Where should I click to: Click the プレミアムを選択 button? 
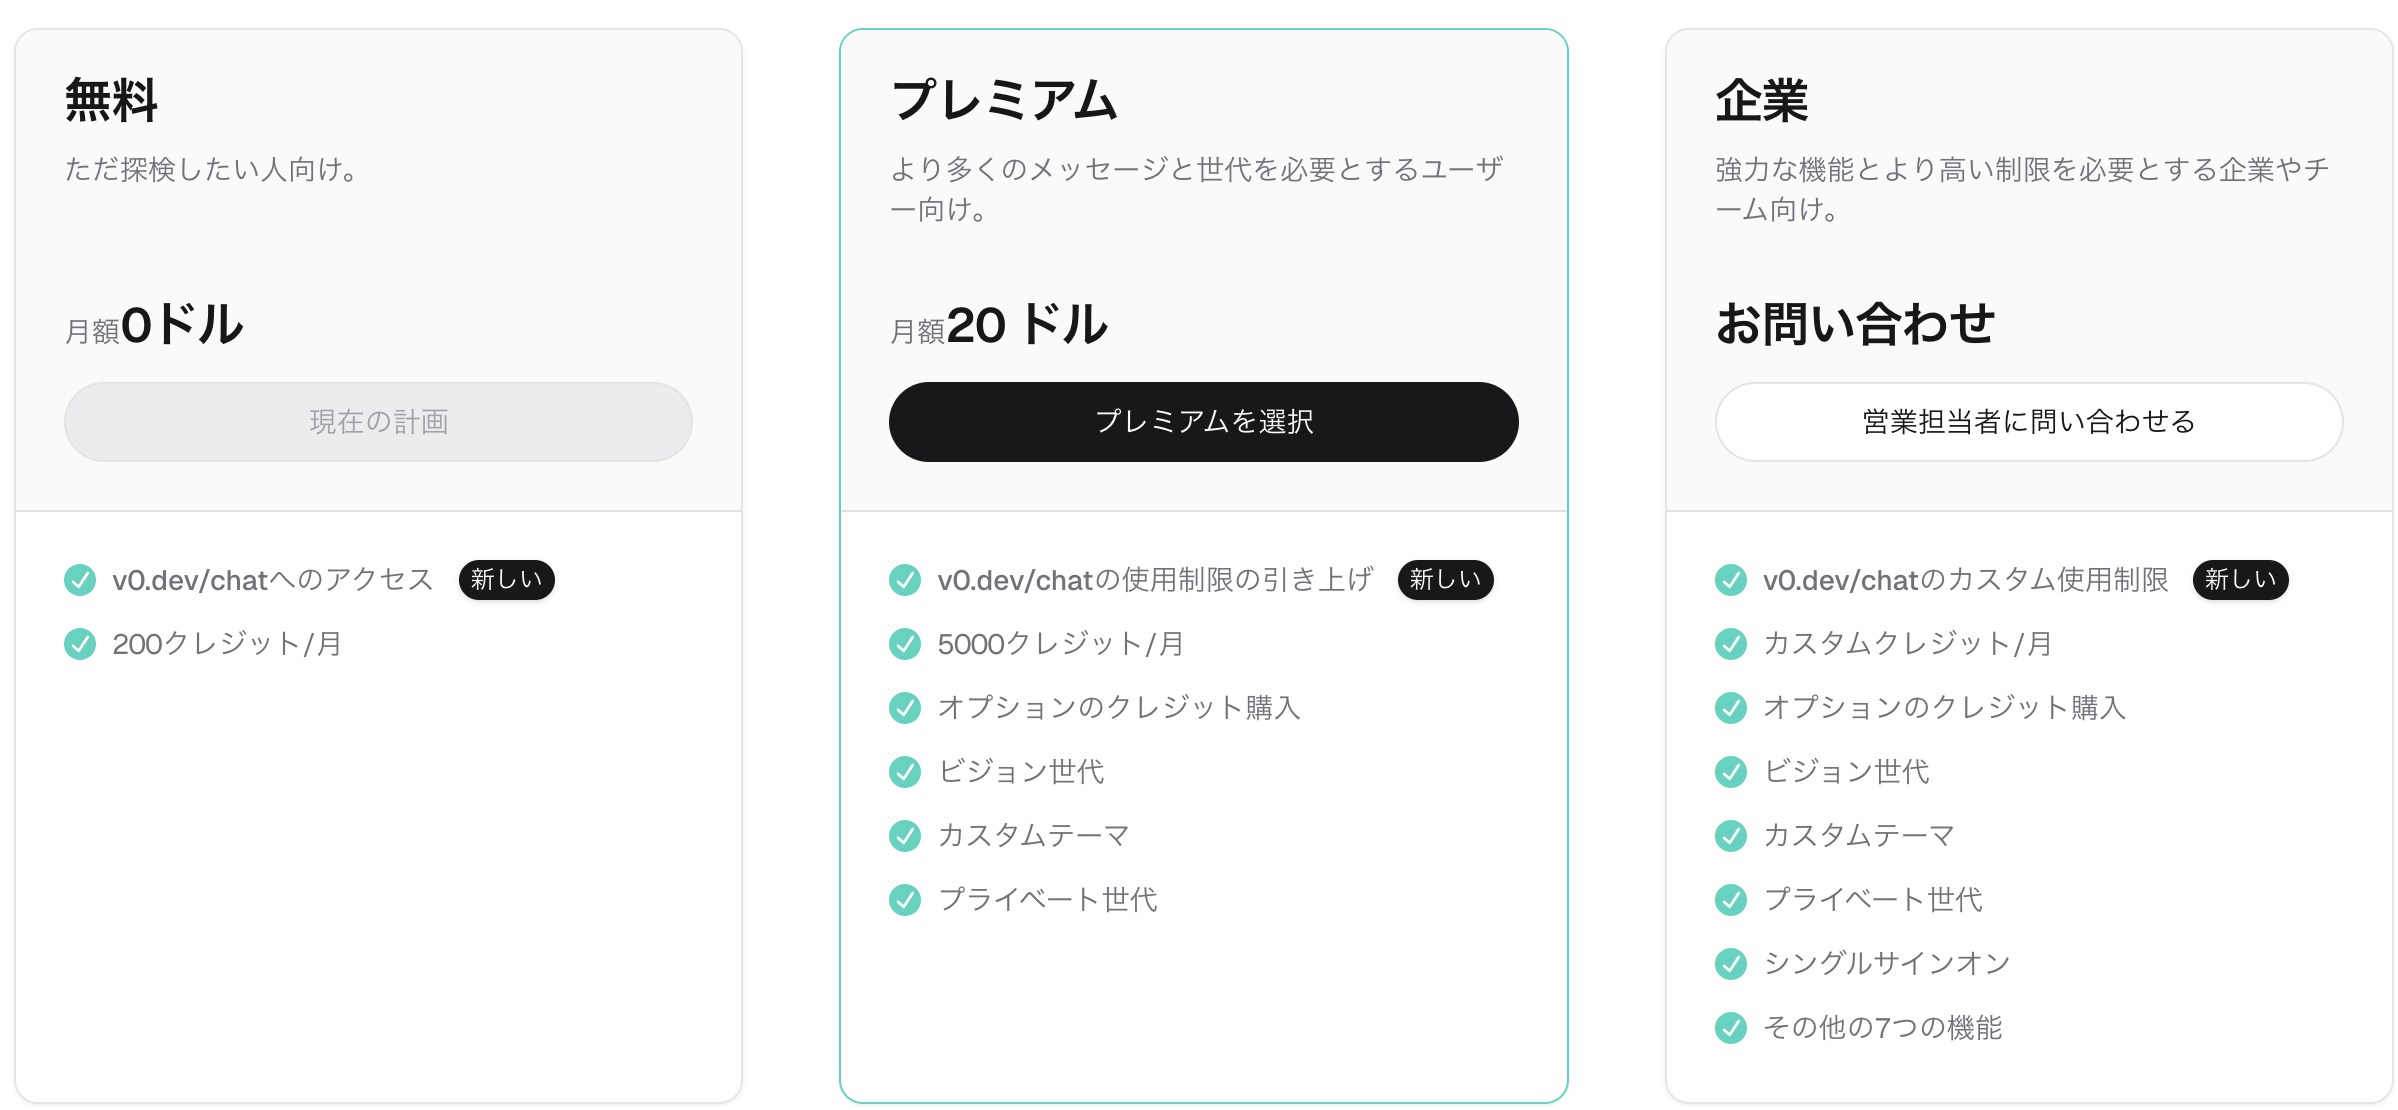pos(1203,422)
